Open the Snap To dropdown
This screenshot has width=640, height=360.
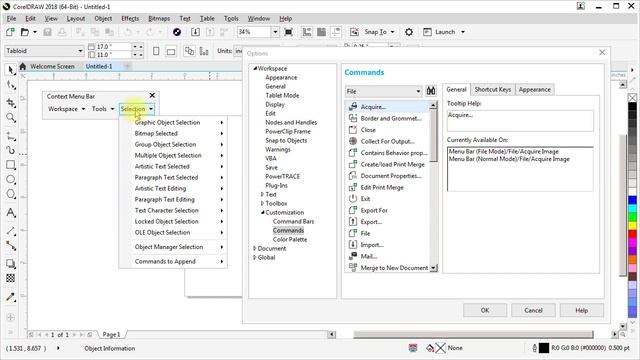click(392, 32)
